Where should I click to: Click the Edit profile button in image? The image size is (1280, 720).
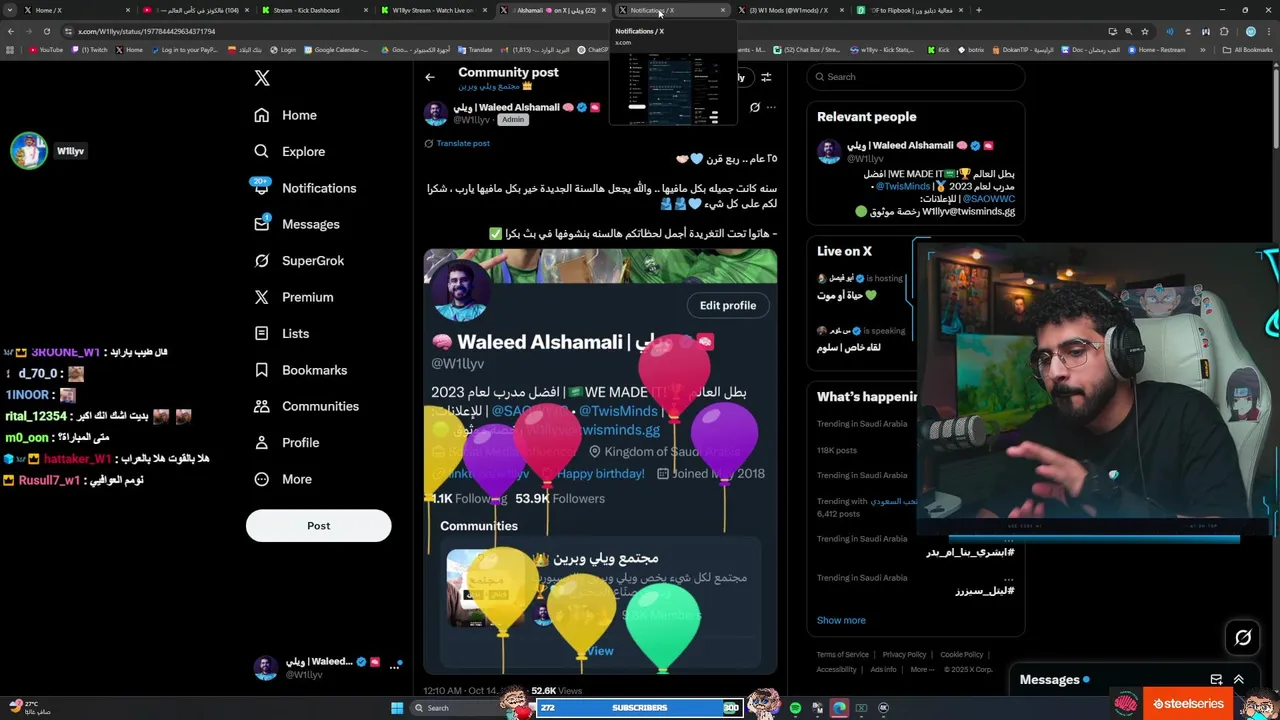[728, 305]
